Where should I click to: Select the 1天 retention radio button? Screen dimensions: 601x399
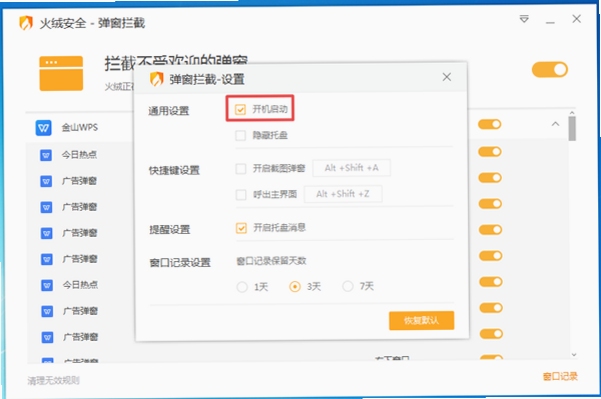[x=242, y=287]
